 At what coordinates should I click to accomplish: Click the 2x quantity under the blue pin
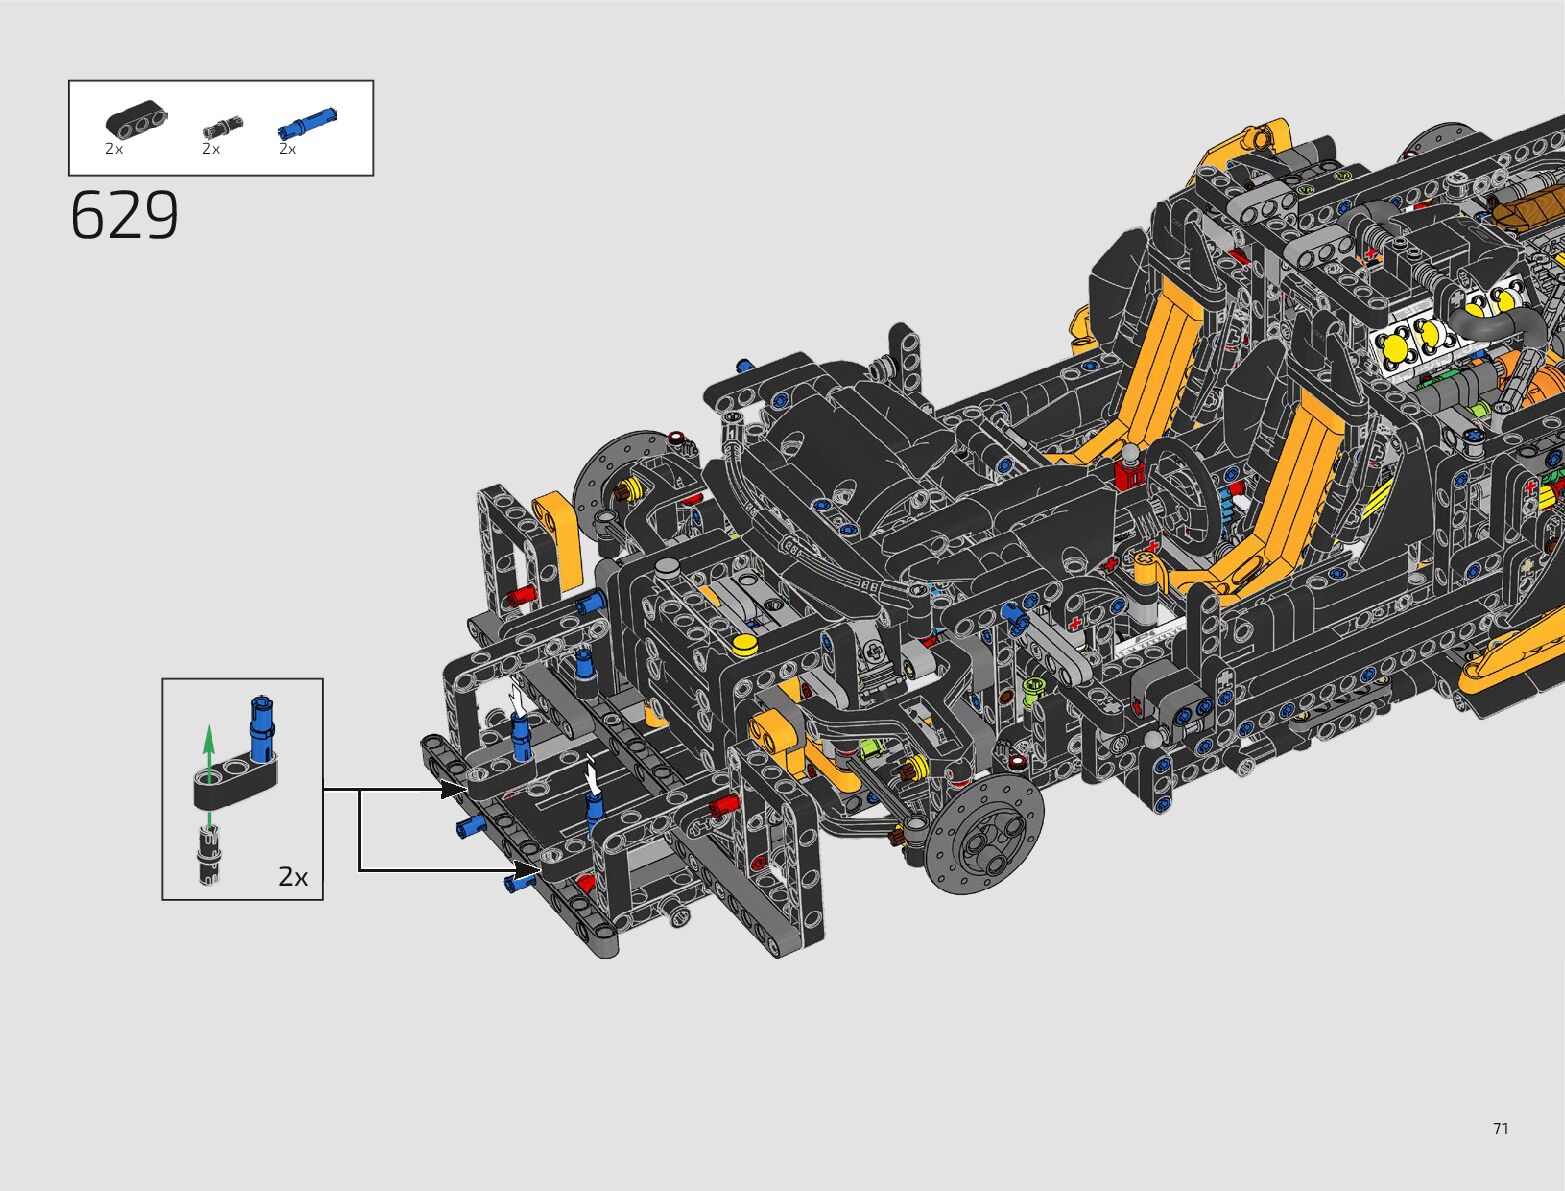tap(287, 149)
